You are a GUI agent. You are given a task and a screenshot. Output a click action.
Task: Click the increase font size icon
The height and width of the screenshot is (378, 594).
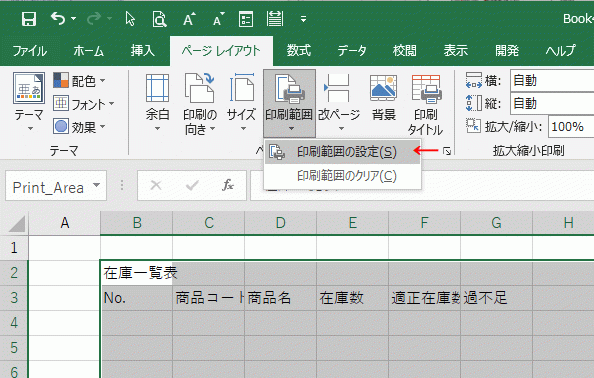pos(189,19)
